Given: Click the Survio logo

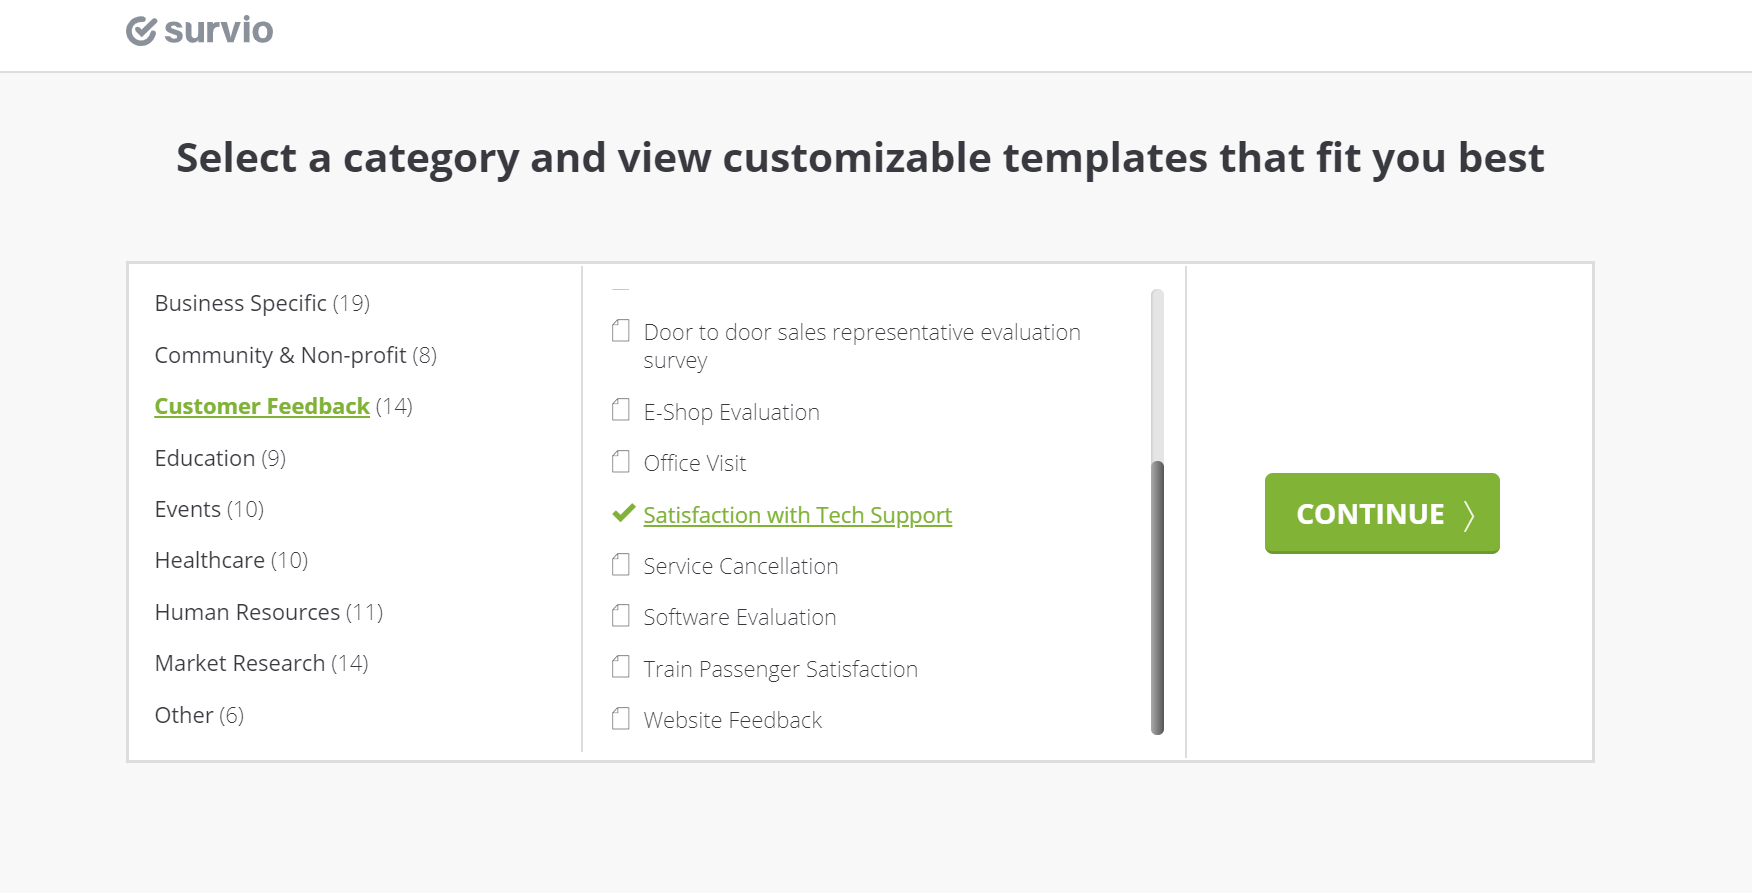Looking at the screenshot, I should pyautogui.click(x=200, y=31).
